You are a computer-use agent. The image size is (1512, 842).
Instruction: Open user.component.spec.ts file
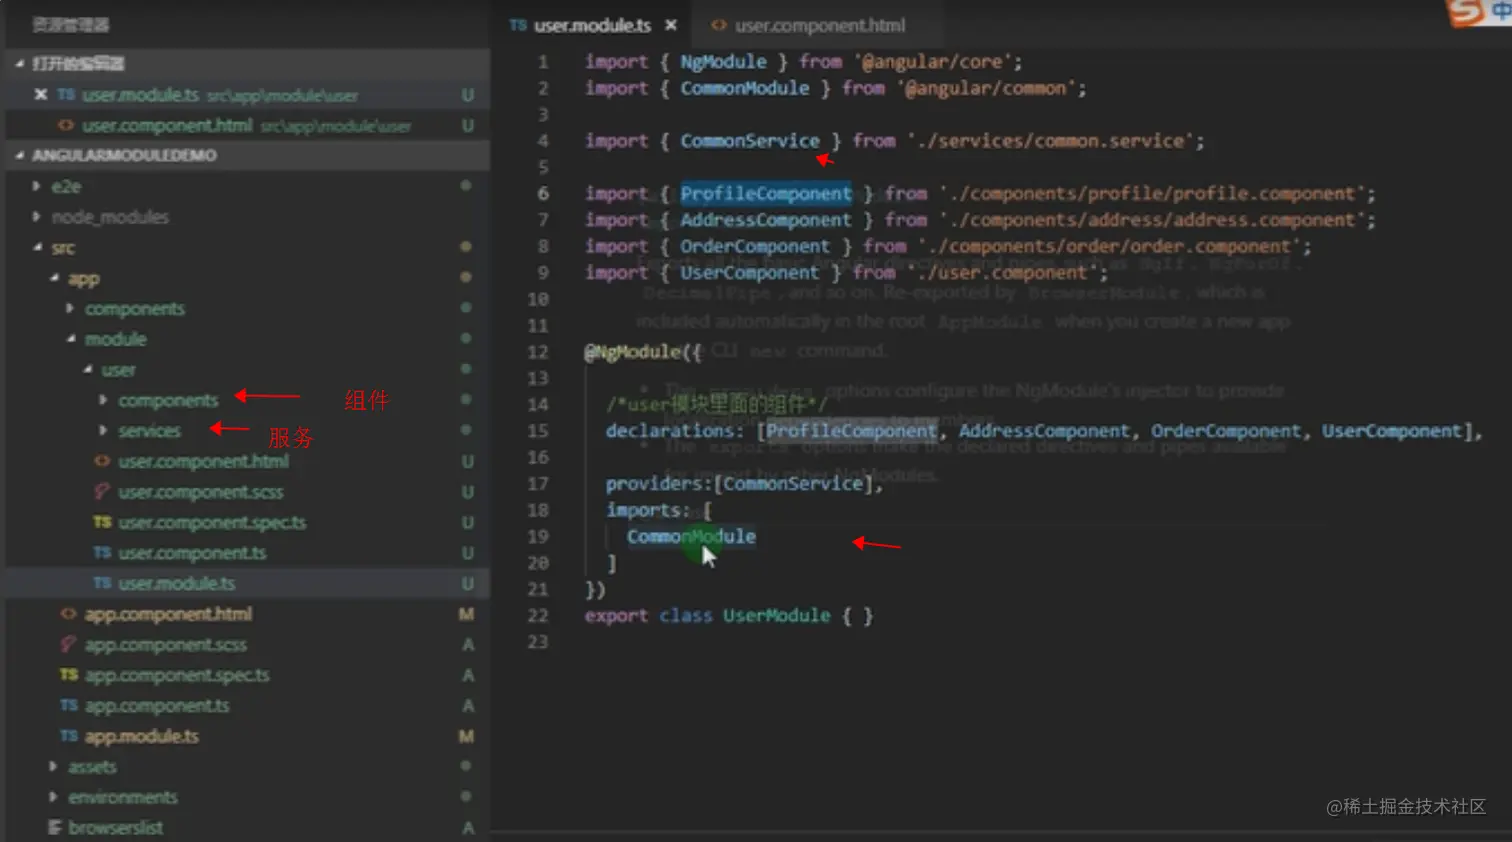212,522
